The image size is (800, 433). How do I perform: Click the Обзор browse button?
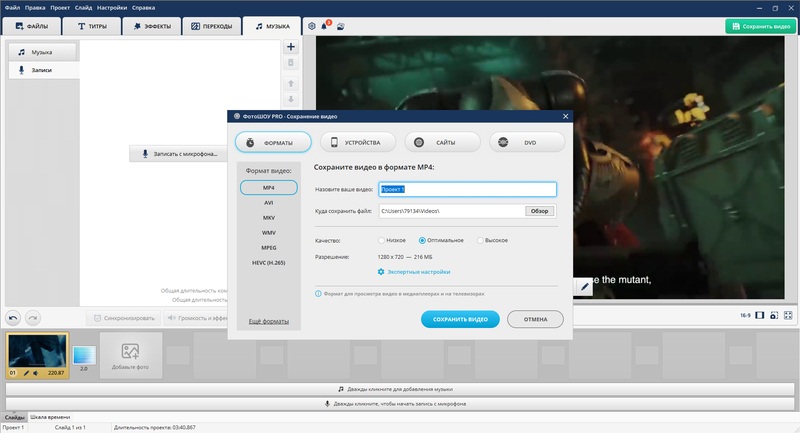tap(539, 211)
